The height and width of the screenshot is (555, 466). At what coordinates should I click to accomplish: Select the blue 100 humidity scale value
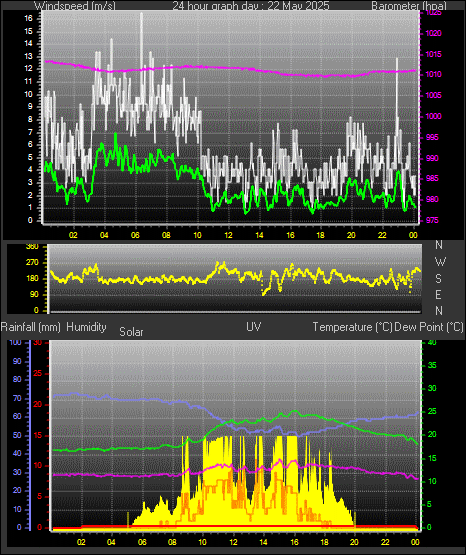click(x=15, y=342)
